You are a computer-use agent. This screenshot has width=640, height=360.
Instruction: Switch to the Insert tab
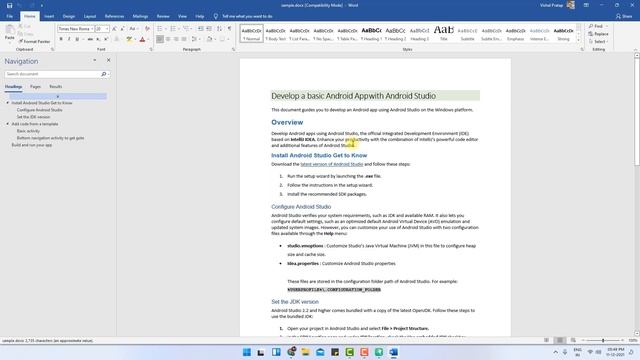tap(49, 16)
